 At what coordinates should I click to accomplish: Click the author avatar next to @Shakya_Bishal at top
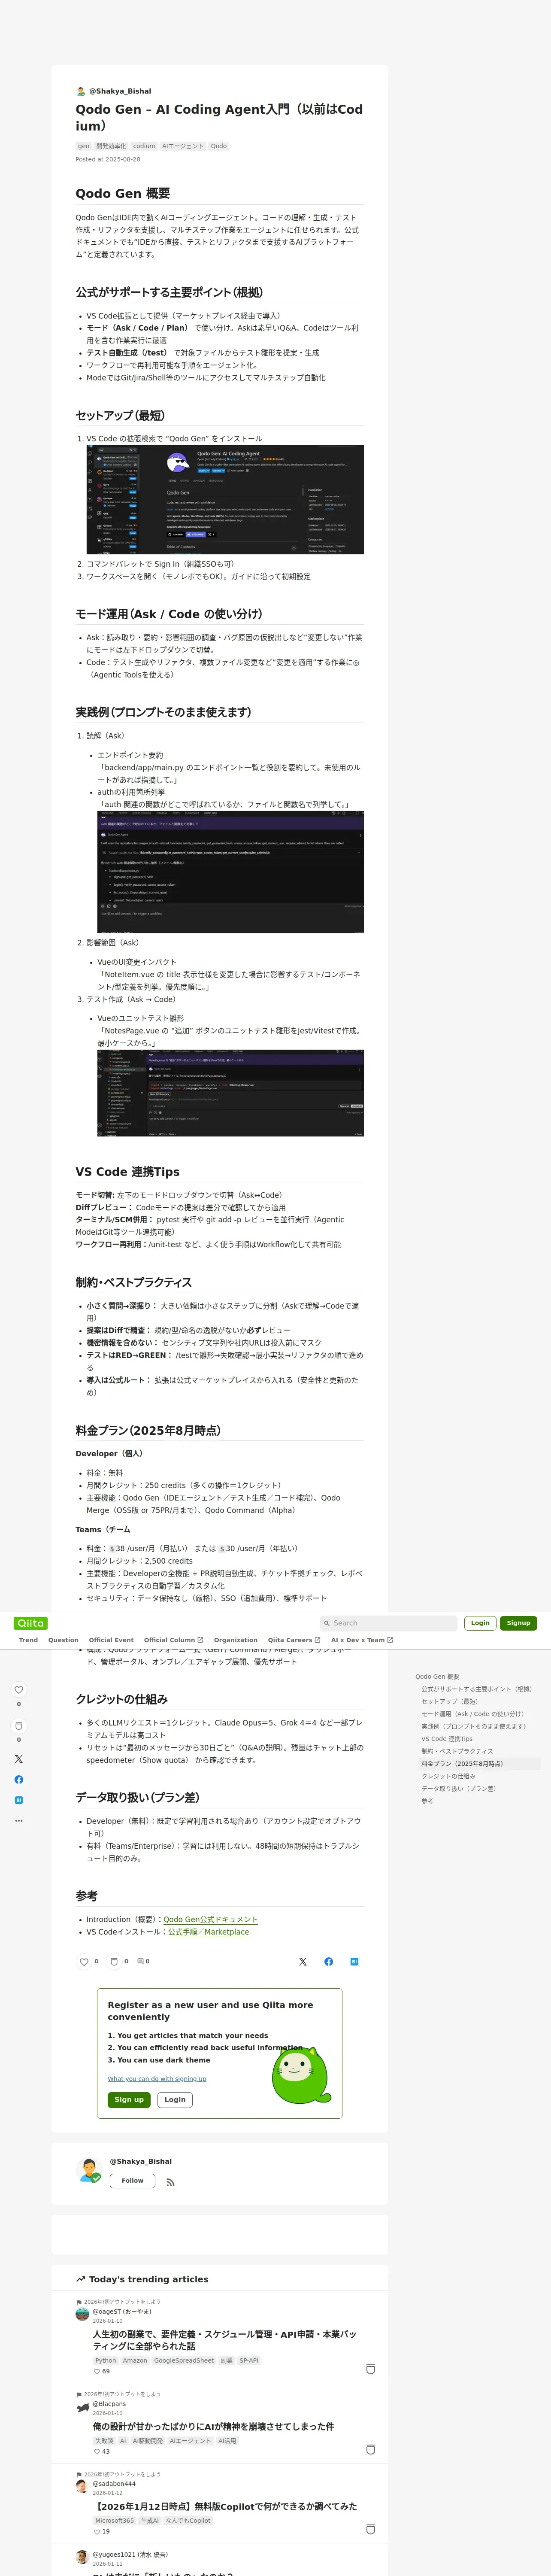81,91
